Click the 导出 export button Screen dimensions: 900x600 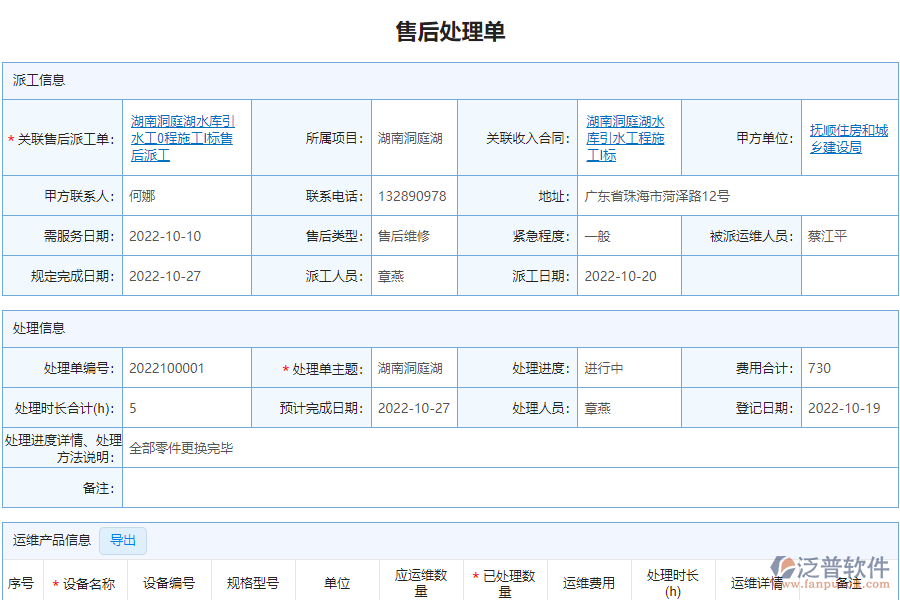point(123,540)
